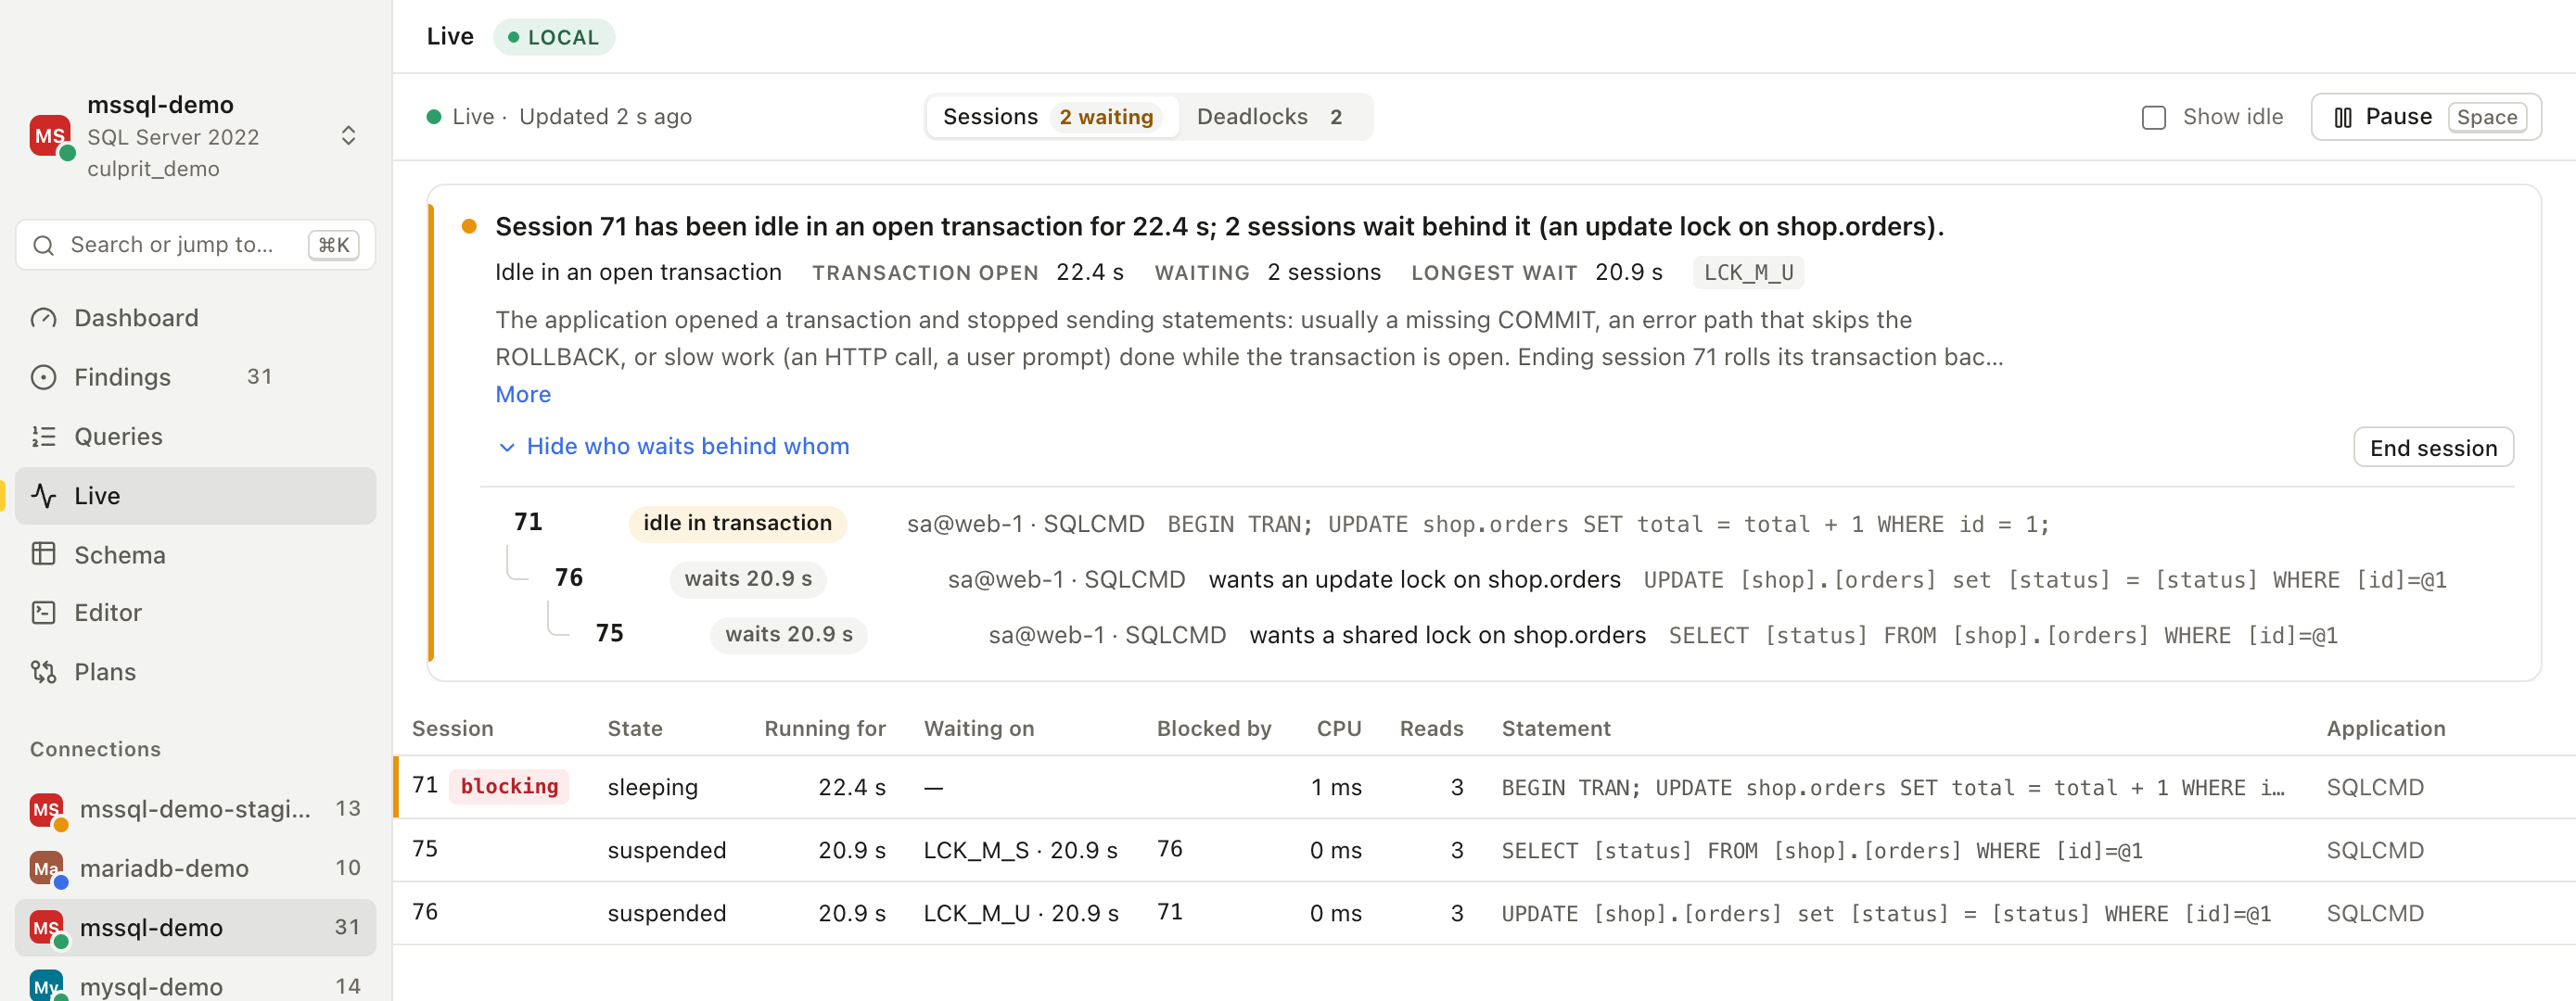This screenshot has width=2576, height=1001.
Task: Click the Queries list icon
Action: point(43,436)
